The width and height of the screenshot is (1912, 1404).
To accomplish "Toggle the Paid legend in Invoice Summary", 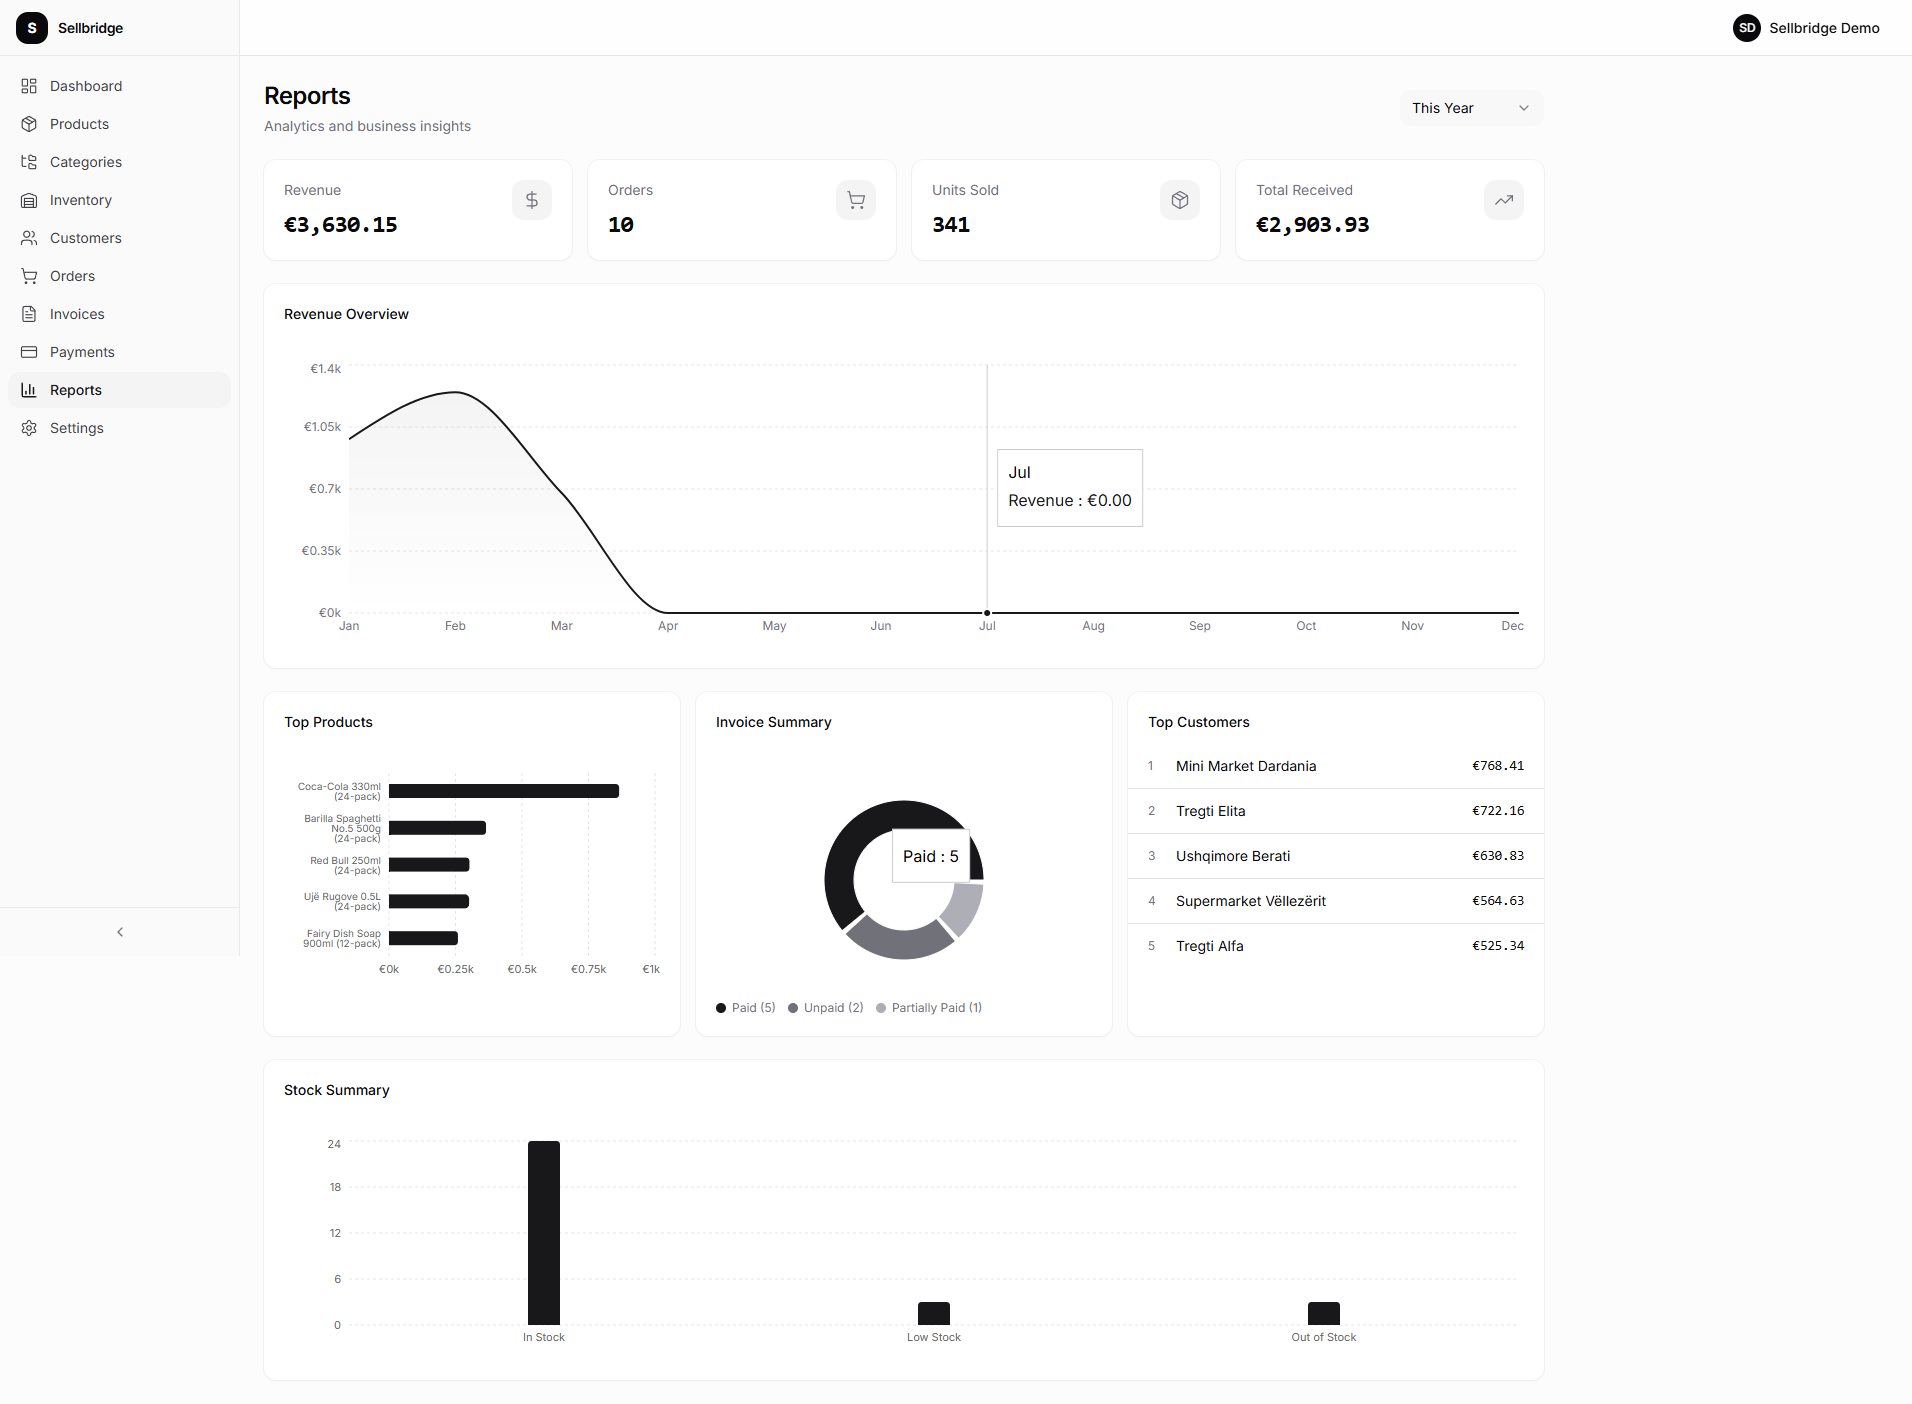I will (745, 1007).
